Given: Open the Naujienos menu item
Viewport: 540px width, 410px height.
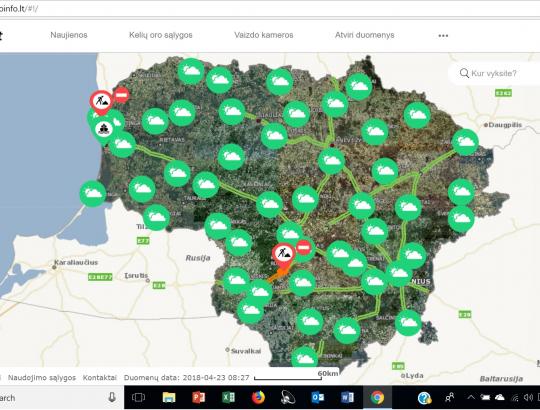Looking at the screenshot, I should [x=69, y=35].
